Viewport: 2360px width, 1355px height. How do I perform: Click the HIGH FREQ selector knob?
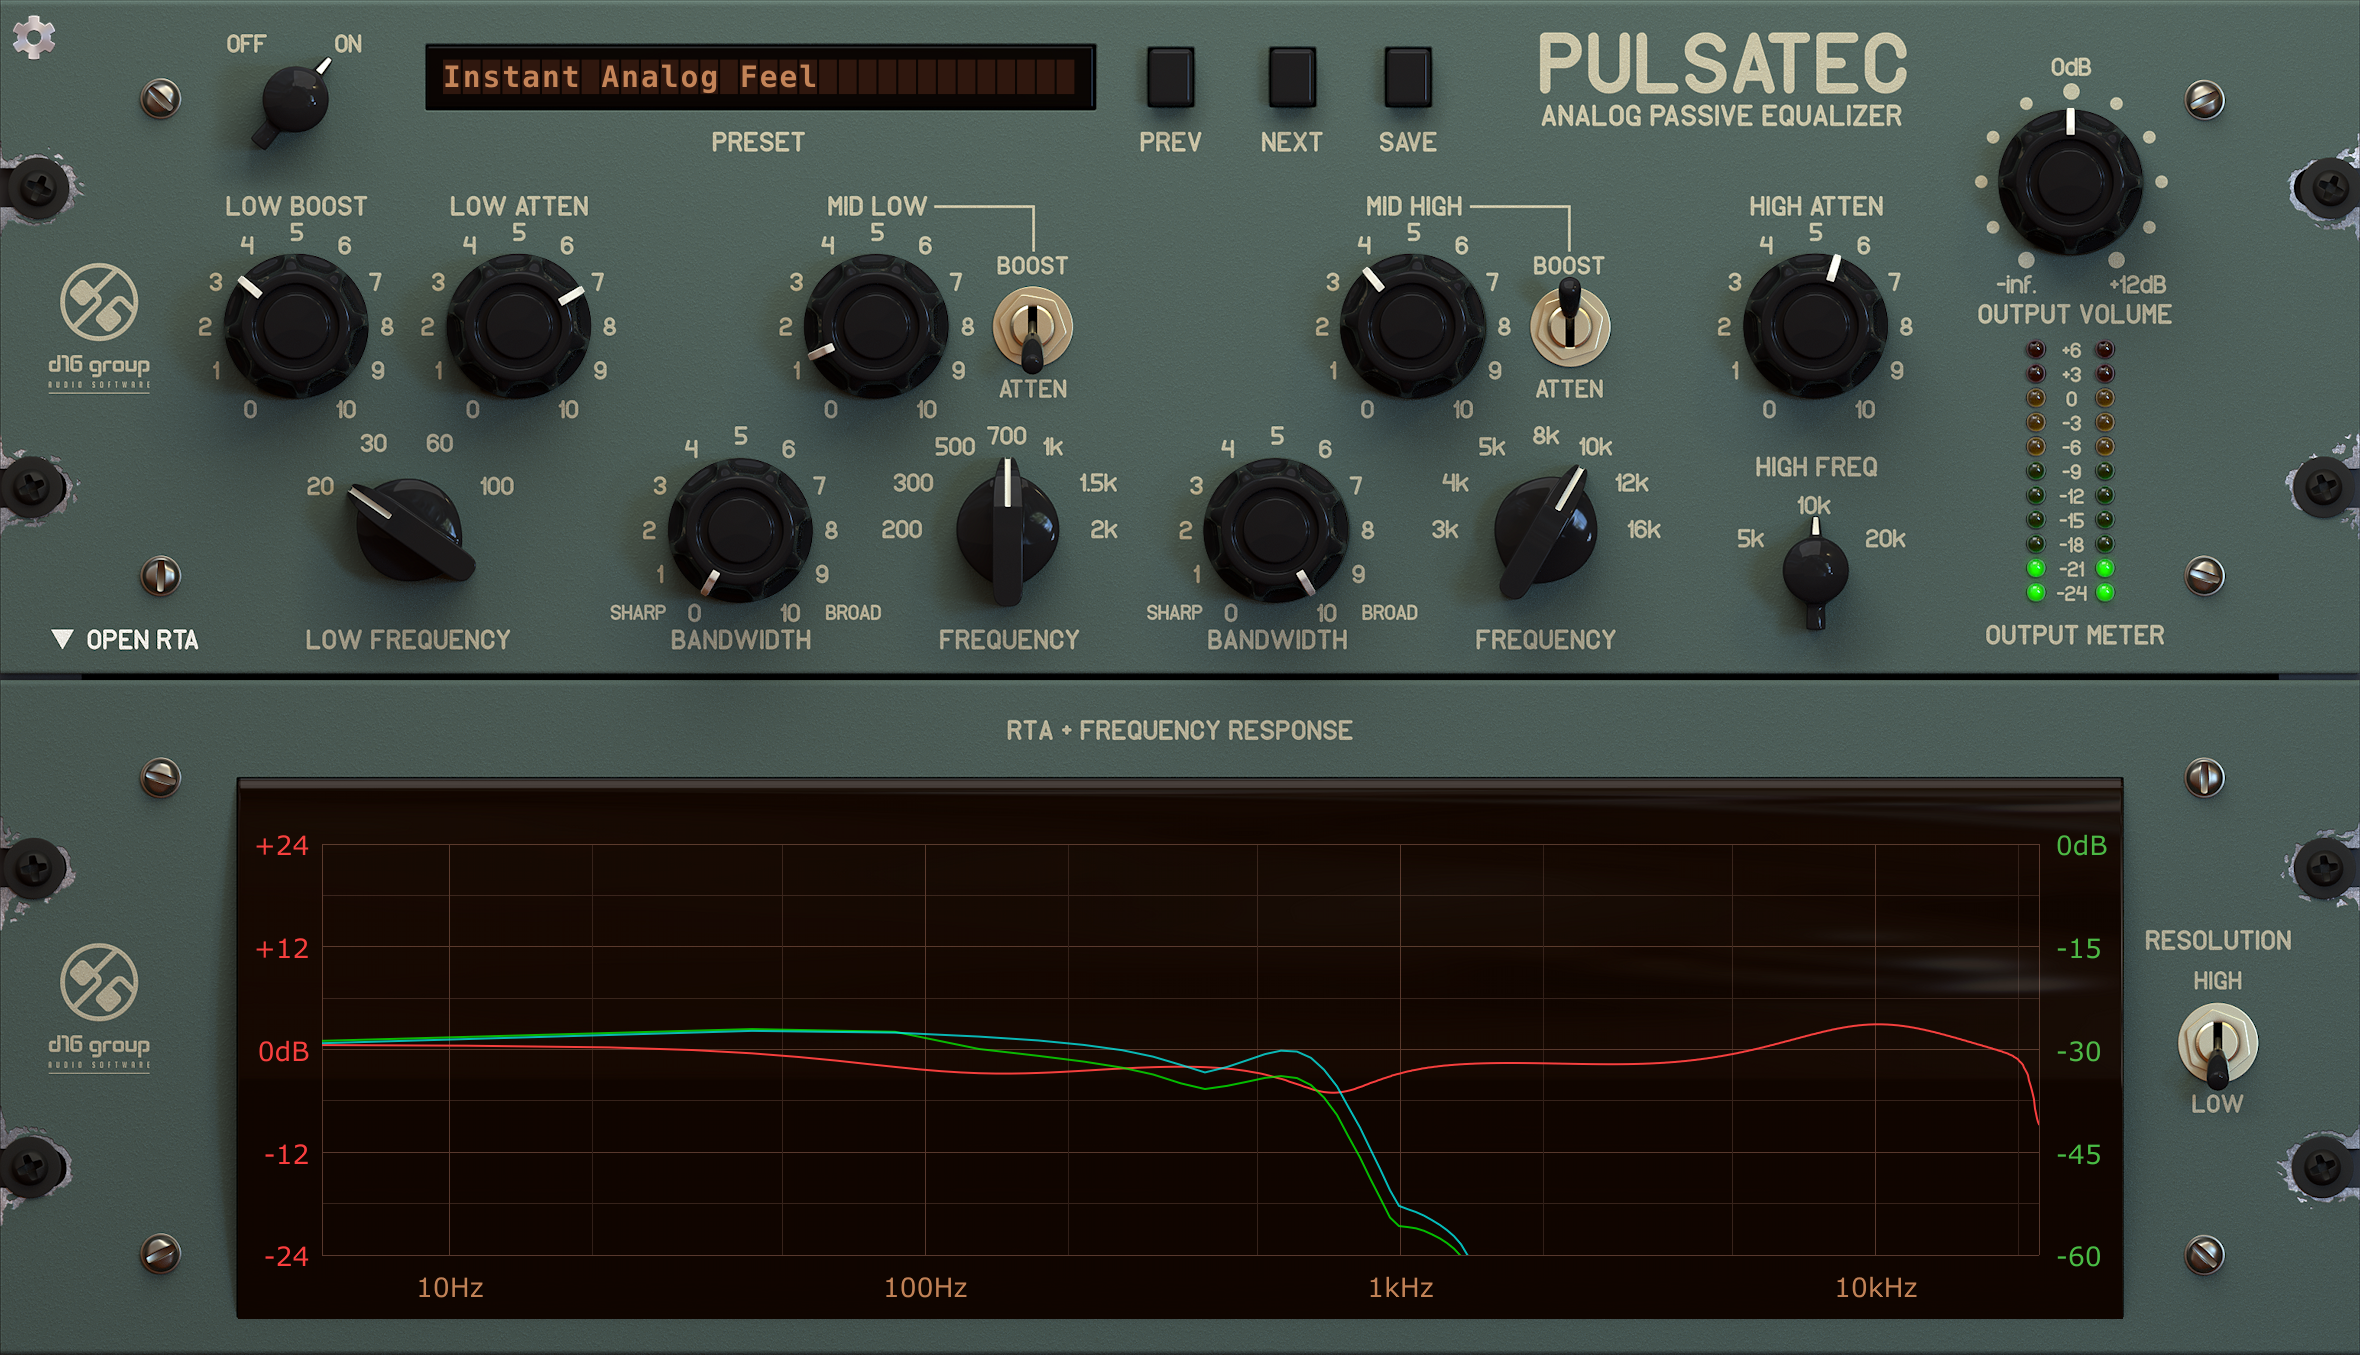pyautogui.click(x=1817, y=570)
